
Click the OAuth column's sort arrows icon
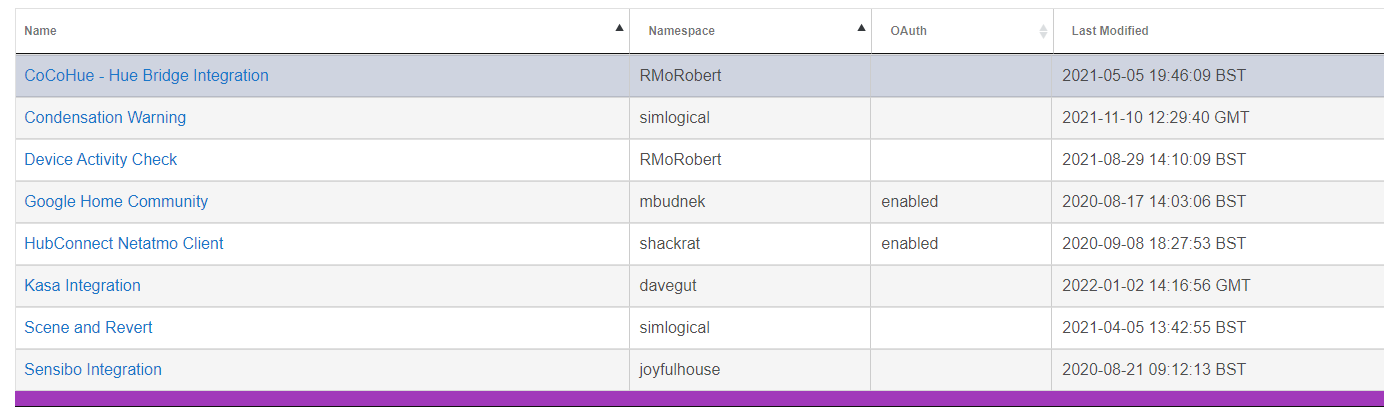coord(1043,31)
